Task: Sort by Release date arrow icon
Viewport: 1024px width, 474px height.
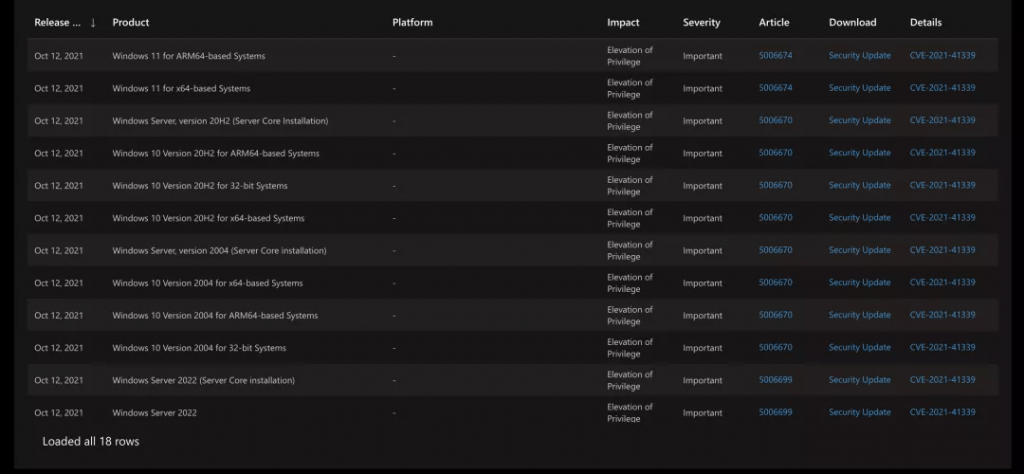Action: coord(93,22)
